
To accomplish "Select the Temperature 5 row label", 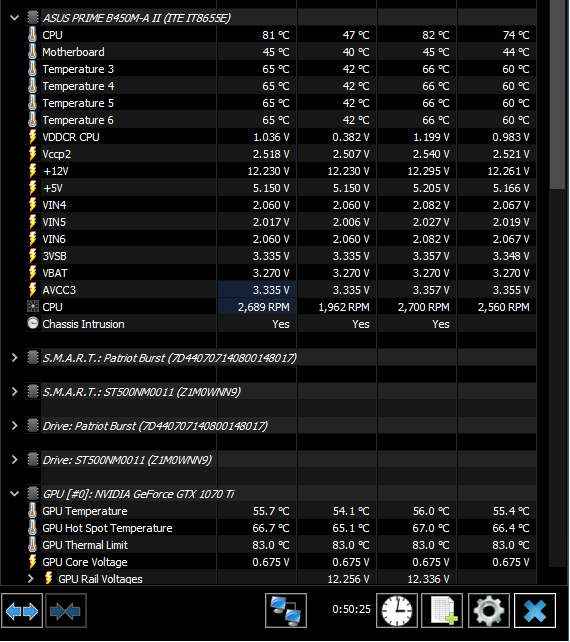I will [78, 103].
